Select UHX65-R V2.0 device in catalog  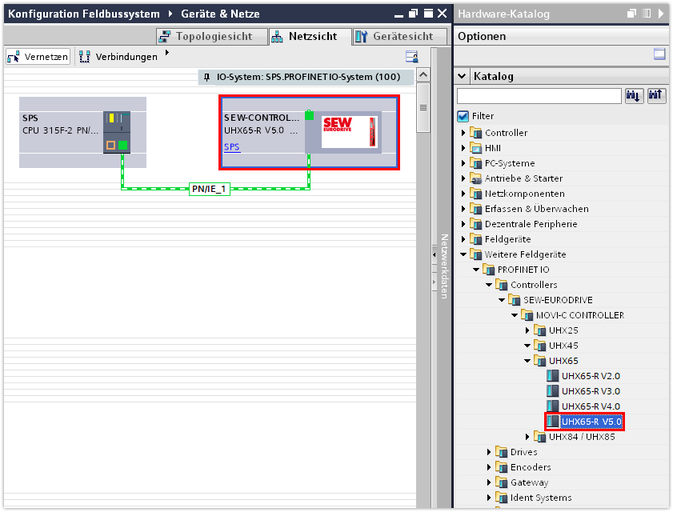(x=590, y=376)
